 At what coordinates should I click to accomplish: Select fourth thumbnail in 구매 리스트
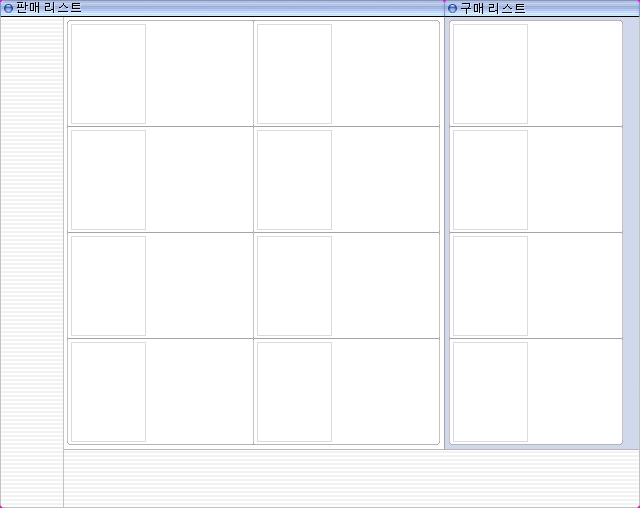[x=490, y=392]
